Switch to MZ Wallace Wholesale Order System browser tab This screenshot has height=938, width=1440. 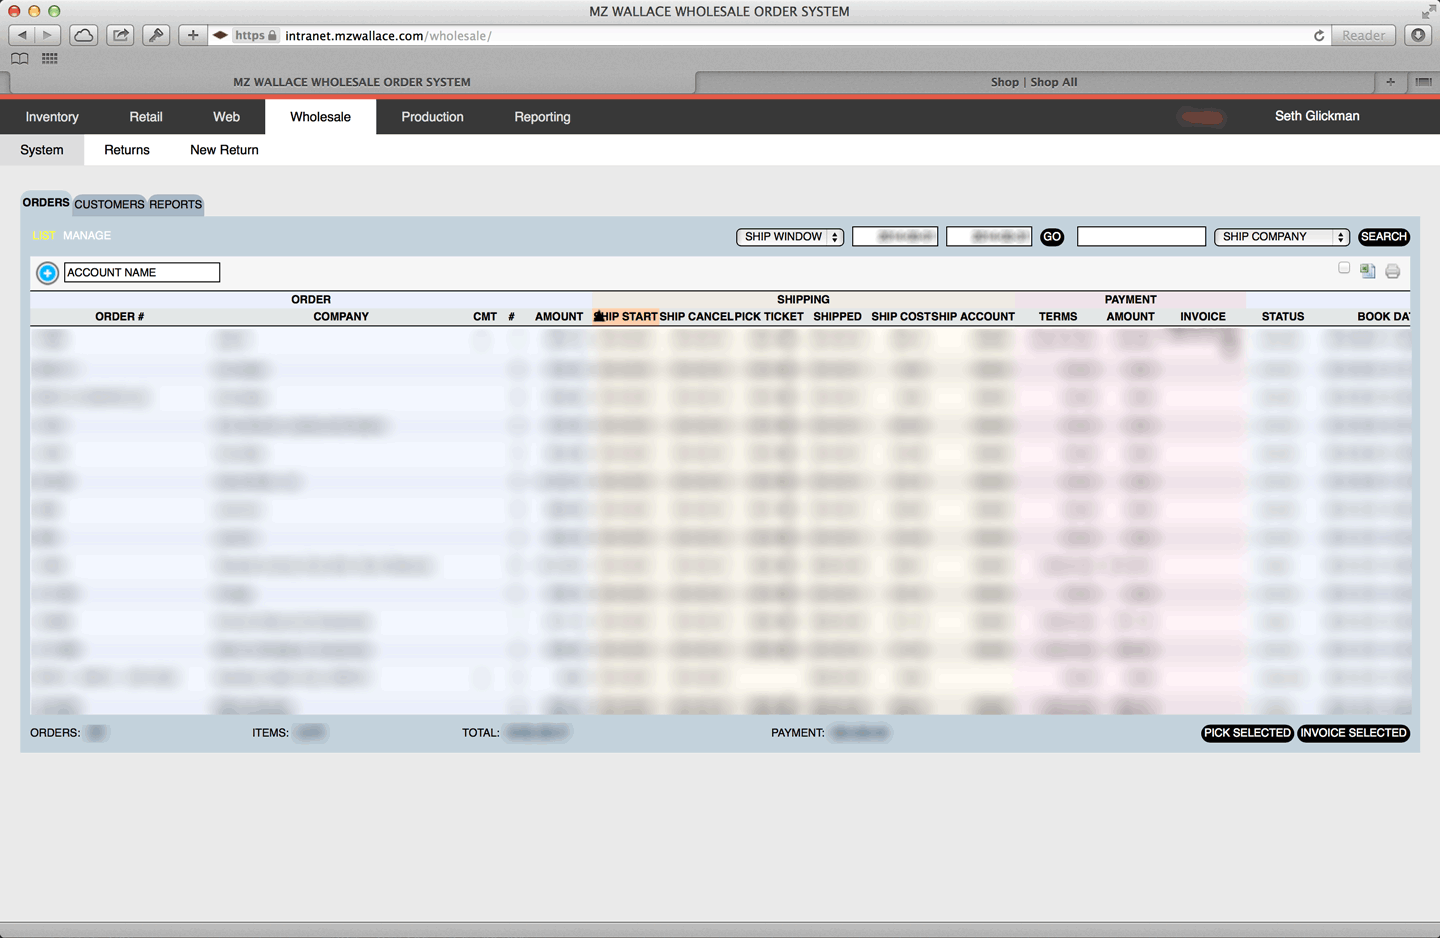click(x=352, y=82)
